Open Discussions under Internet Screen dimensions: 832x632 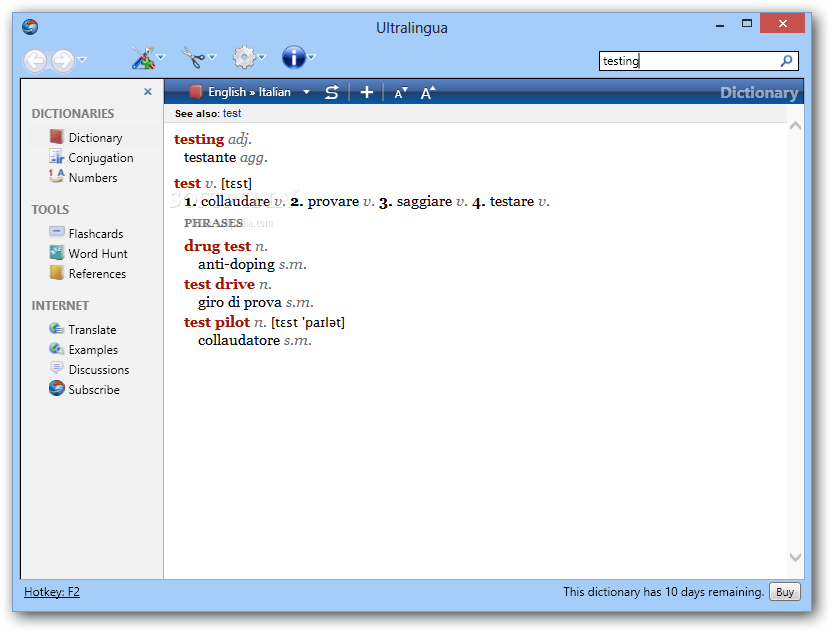pyautogui.click(x=99, y=370)
